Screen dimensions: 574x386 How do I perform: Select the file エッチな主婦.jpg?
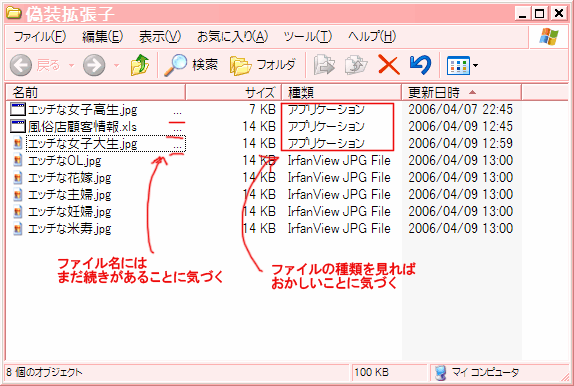click(x=69, y=195)
